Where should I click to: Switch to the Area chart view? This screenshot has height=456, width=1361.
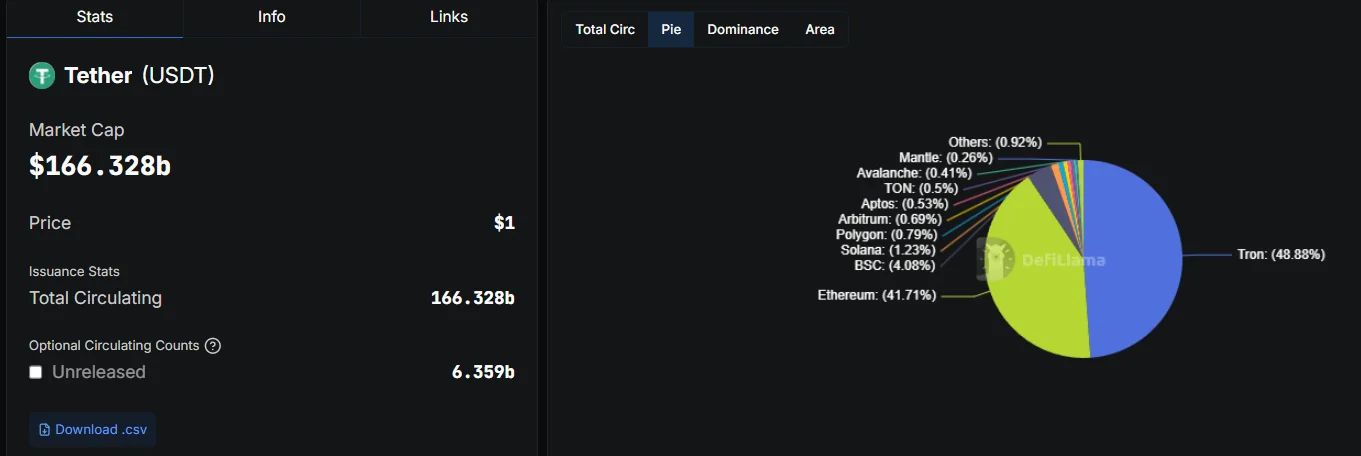click(820, 29)
